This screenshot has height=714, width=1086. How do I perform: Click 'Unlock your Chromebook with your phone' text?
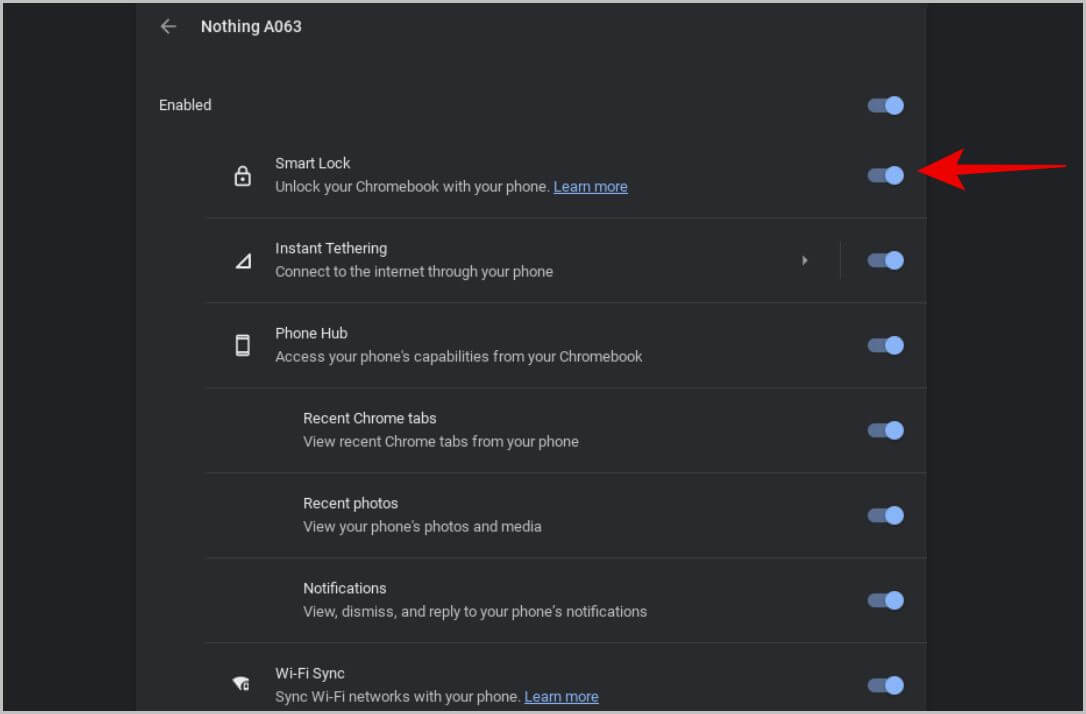[x=413, y=186]
